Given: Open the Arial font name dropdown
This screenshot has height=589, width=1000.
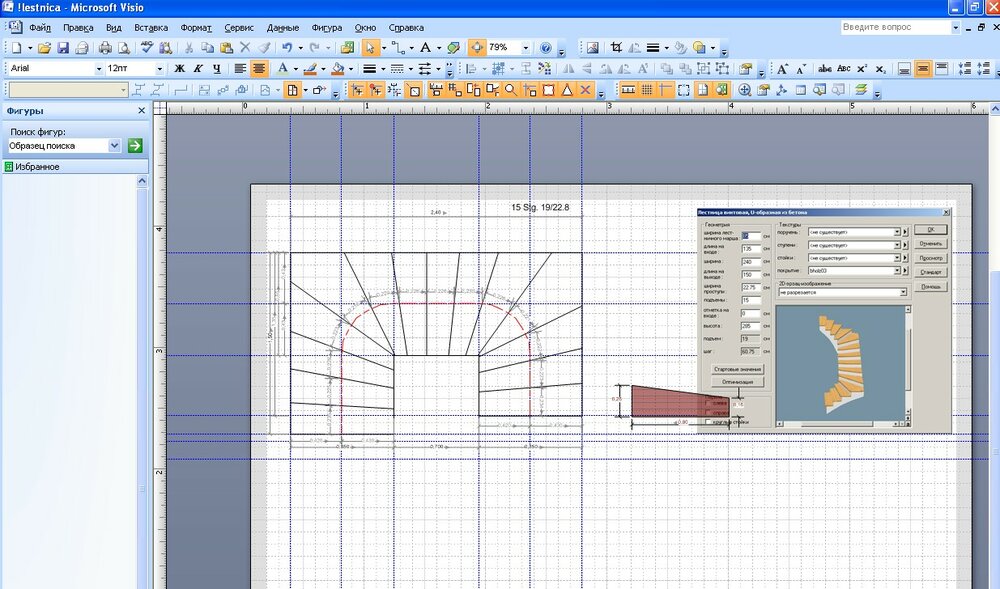Looking at the screenshot, I should [x=98, y=69].
